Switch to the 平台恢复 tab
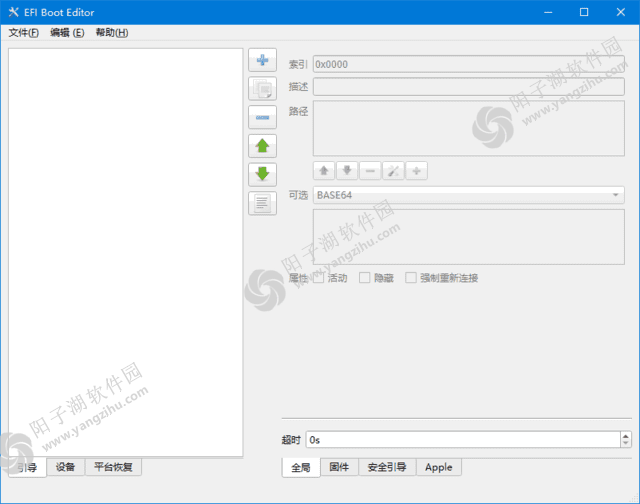640x504 pixels. (113, 467)
